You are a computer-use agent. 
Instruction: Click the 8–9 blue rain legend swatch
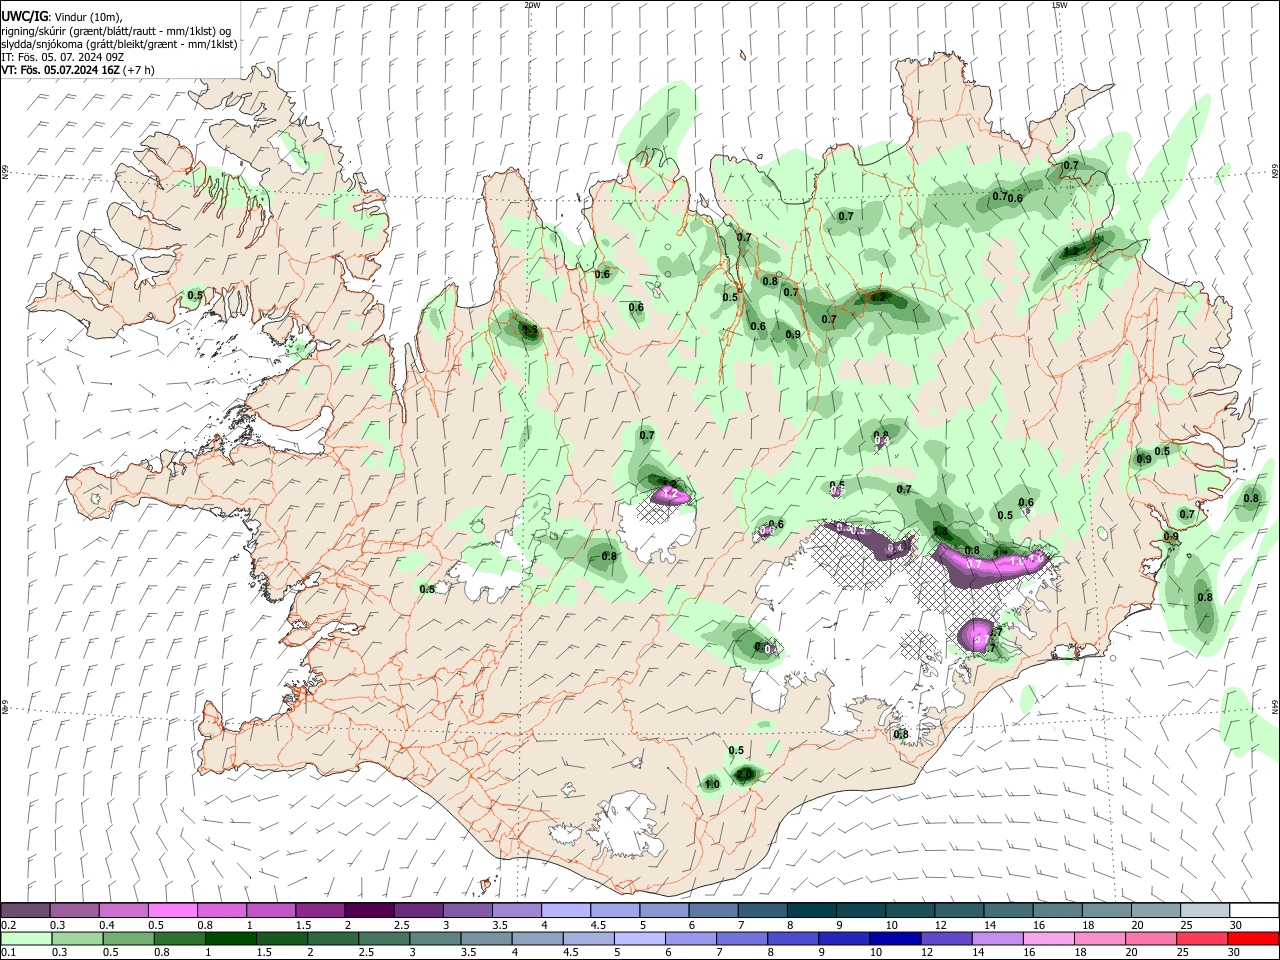(x=794, y=939)
